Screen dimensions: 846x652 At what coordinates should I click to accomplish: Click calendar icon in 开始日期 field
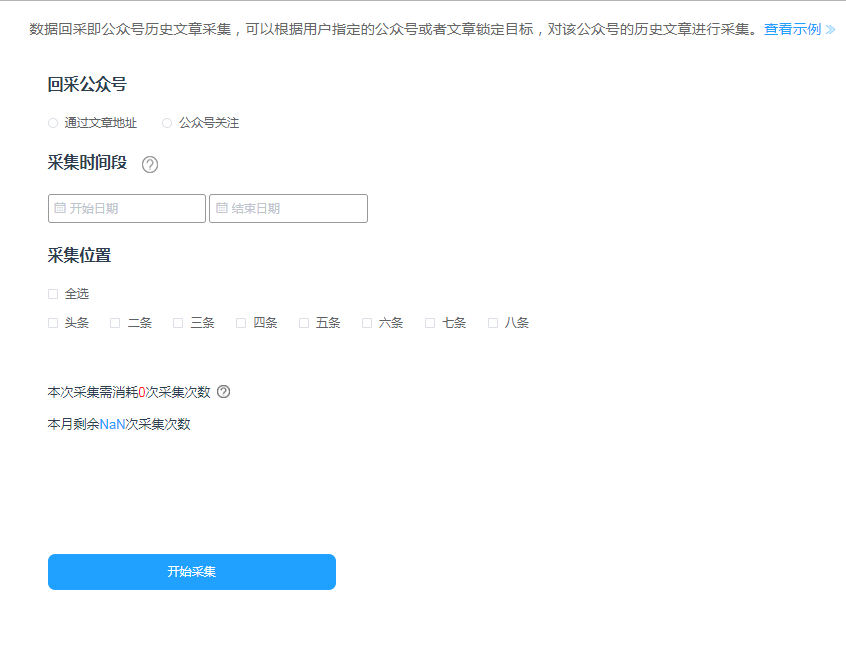pos(60,208)
